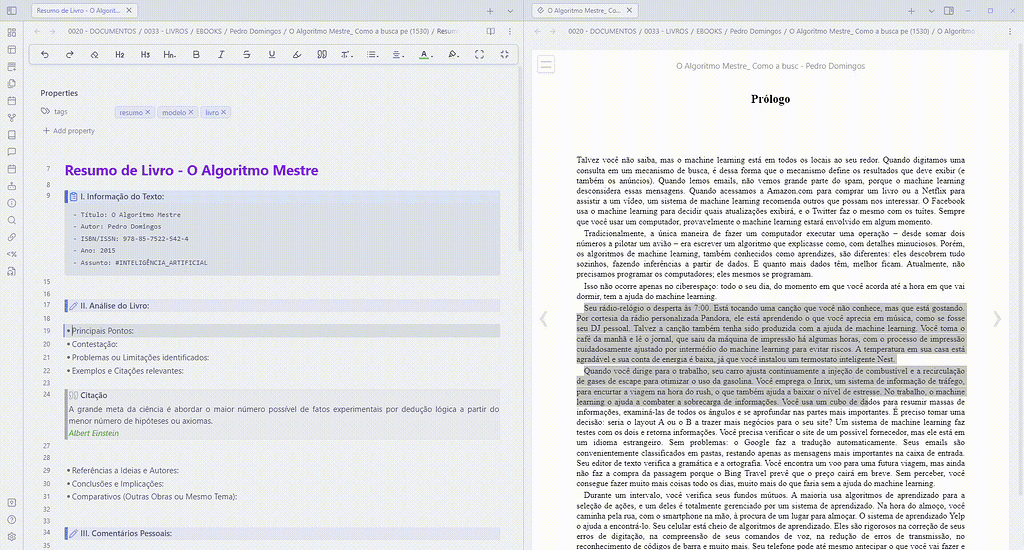Screen dimensions: 1024x550
Task: Open the chat bubble ribbon icon
Action: click(x=12, y=152)
